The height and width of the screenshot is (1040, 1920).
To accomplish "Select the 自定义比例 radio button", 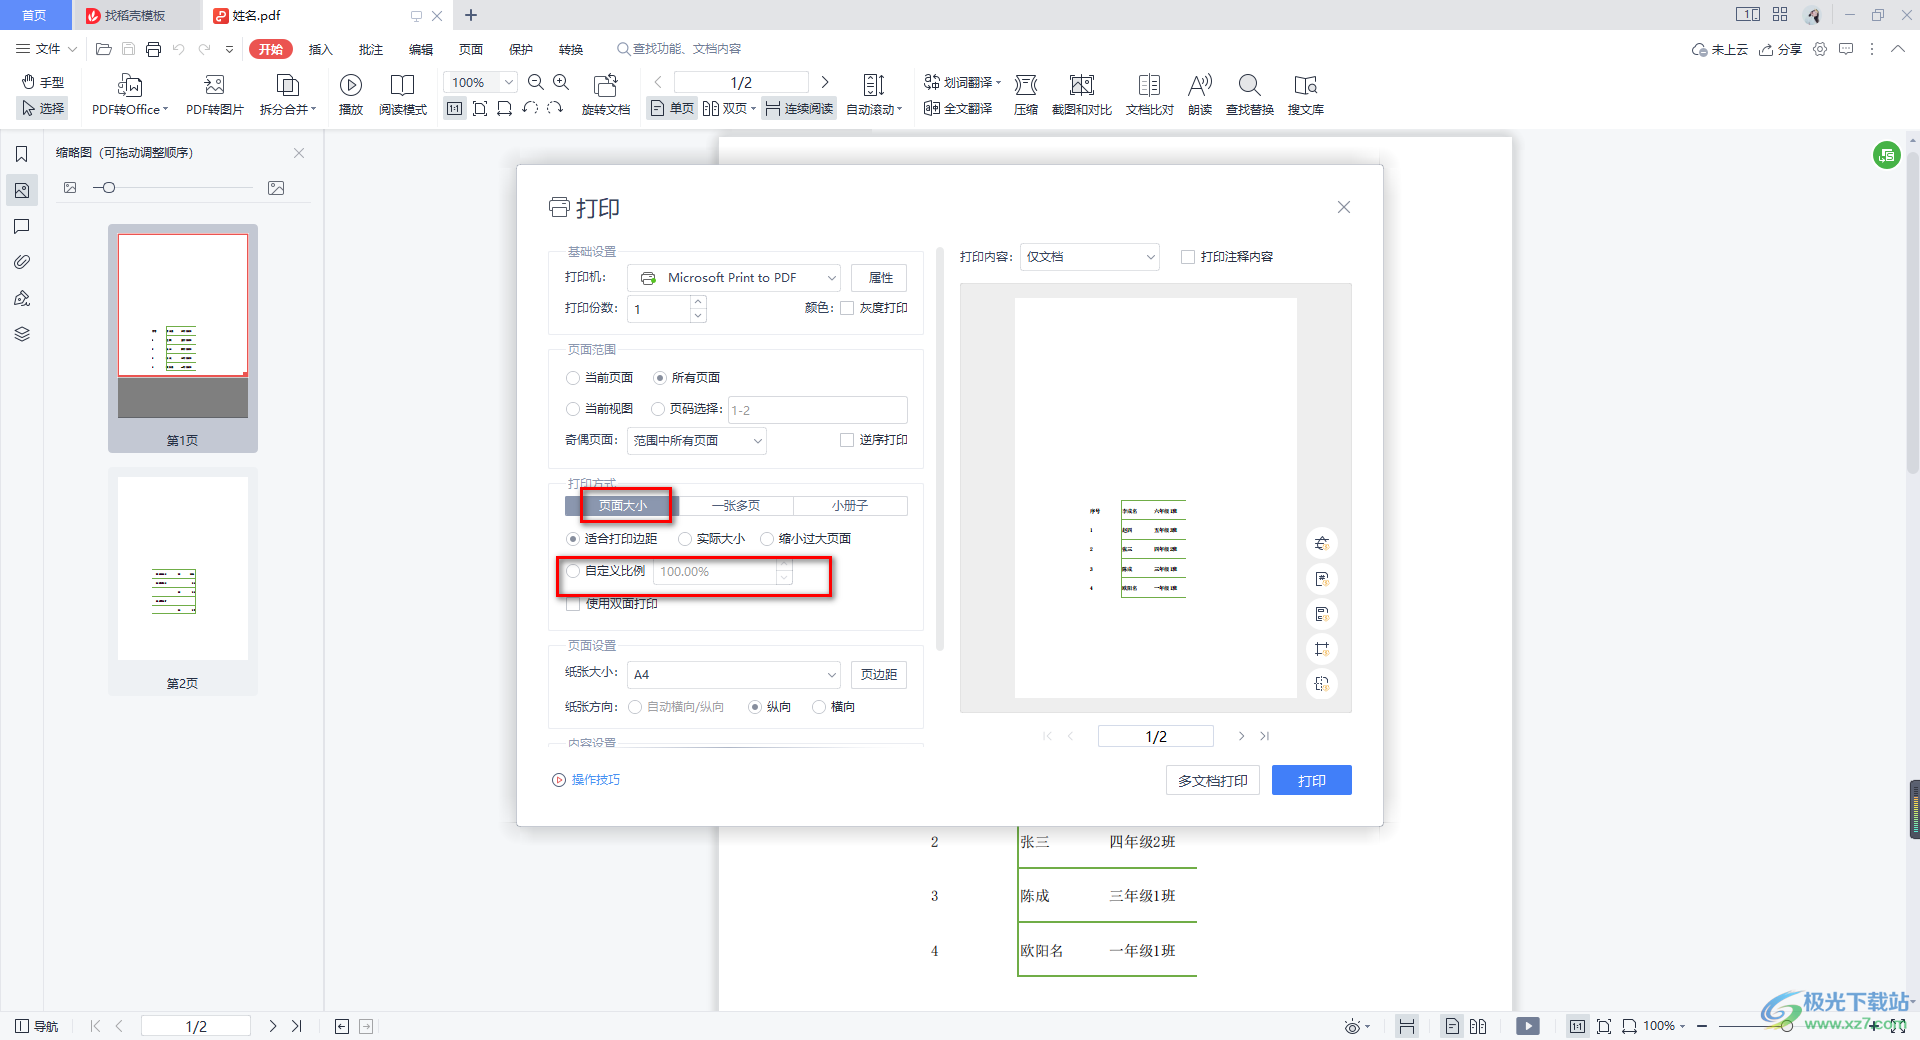I will tap(573, 571).
